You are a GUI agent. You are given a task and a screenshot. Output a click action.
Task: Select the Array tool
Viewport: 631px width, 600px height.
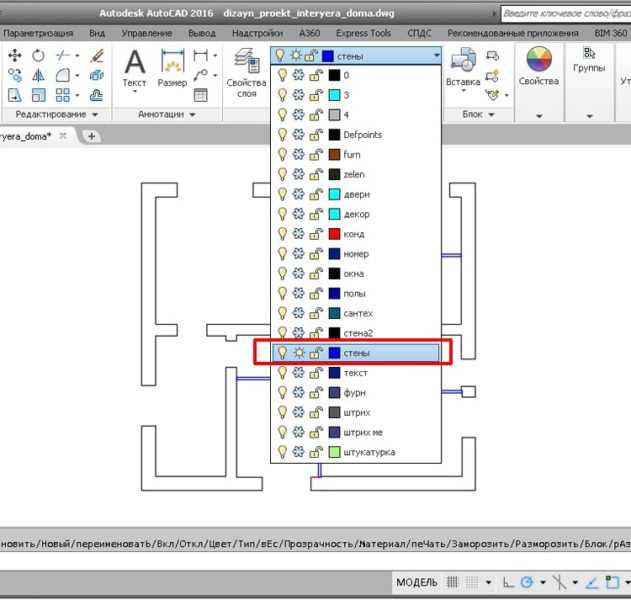(63, 95)
